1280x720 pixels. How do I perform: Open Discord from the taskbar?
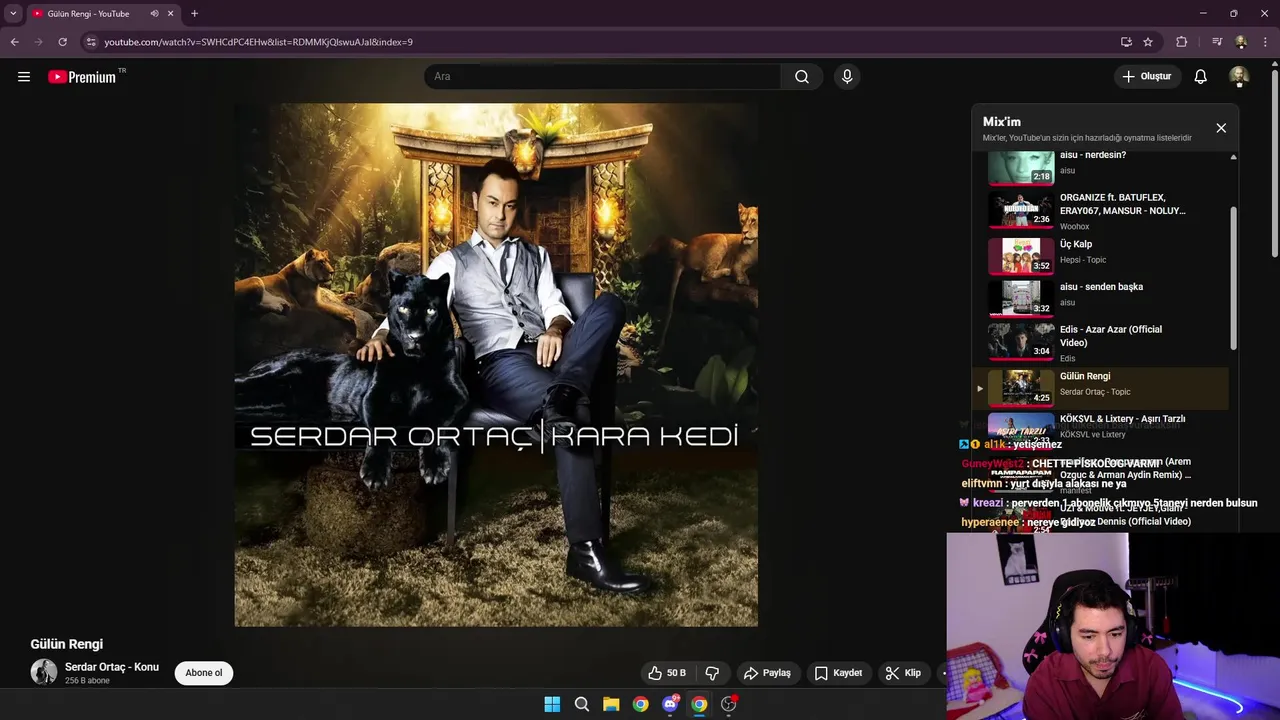tap(670, 704)
